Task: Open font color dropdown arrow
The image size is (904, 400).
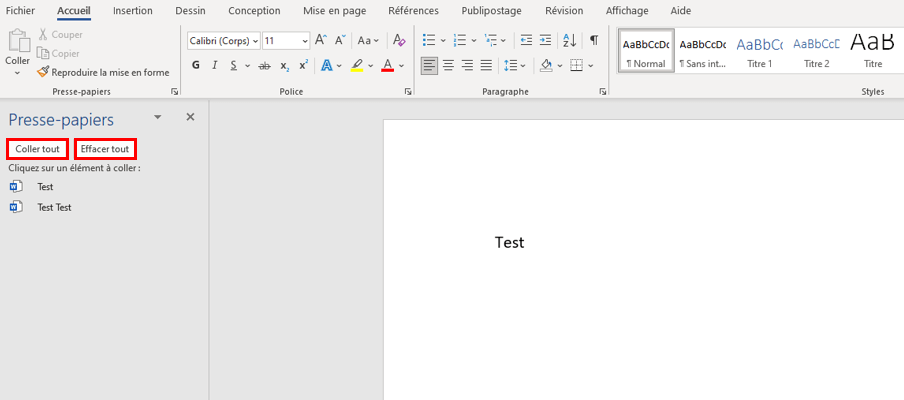Action: point(401,66)
